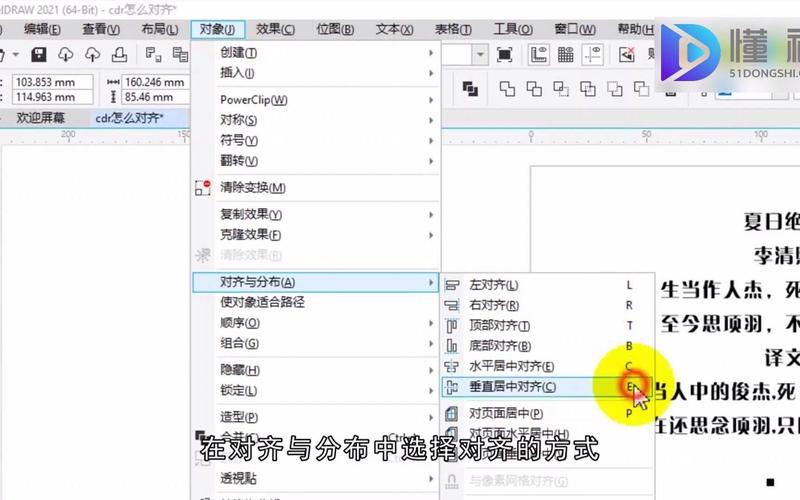Click the Y position field 114.963 mm

(53, 97)
